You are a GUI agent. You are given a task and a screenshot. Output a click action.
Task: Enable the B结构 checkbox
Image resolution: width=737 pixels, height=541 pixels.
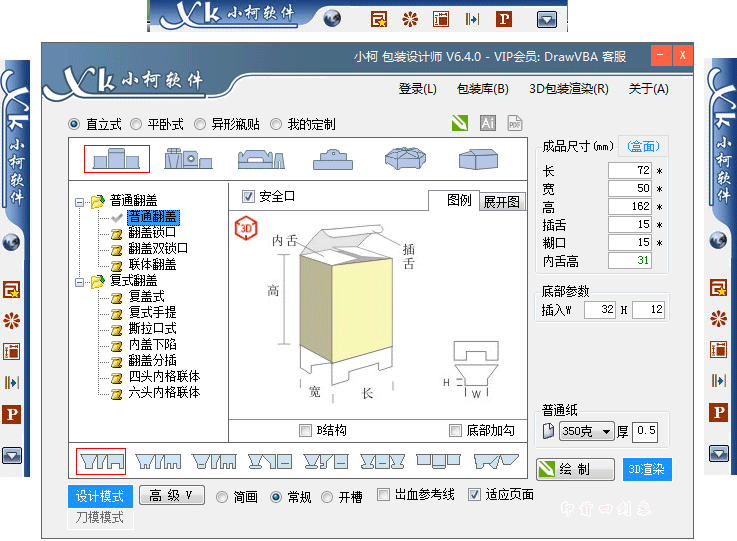306,430
